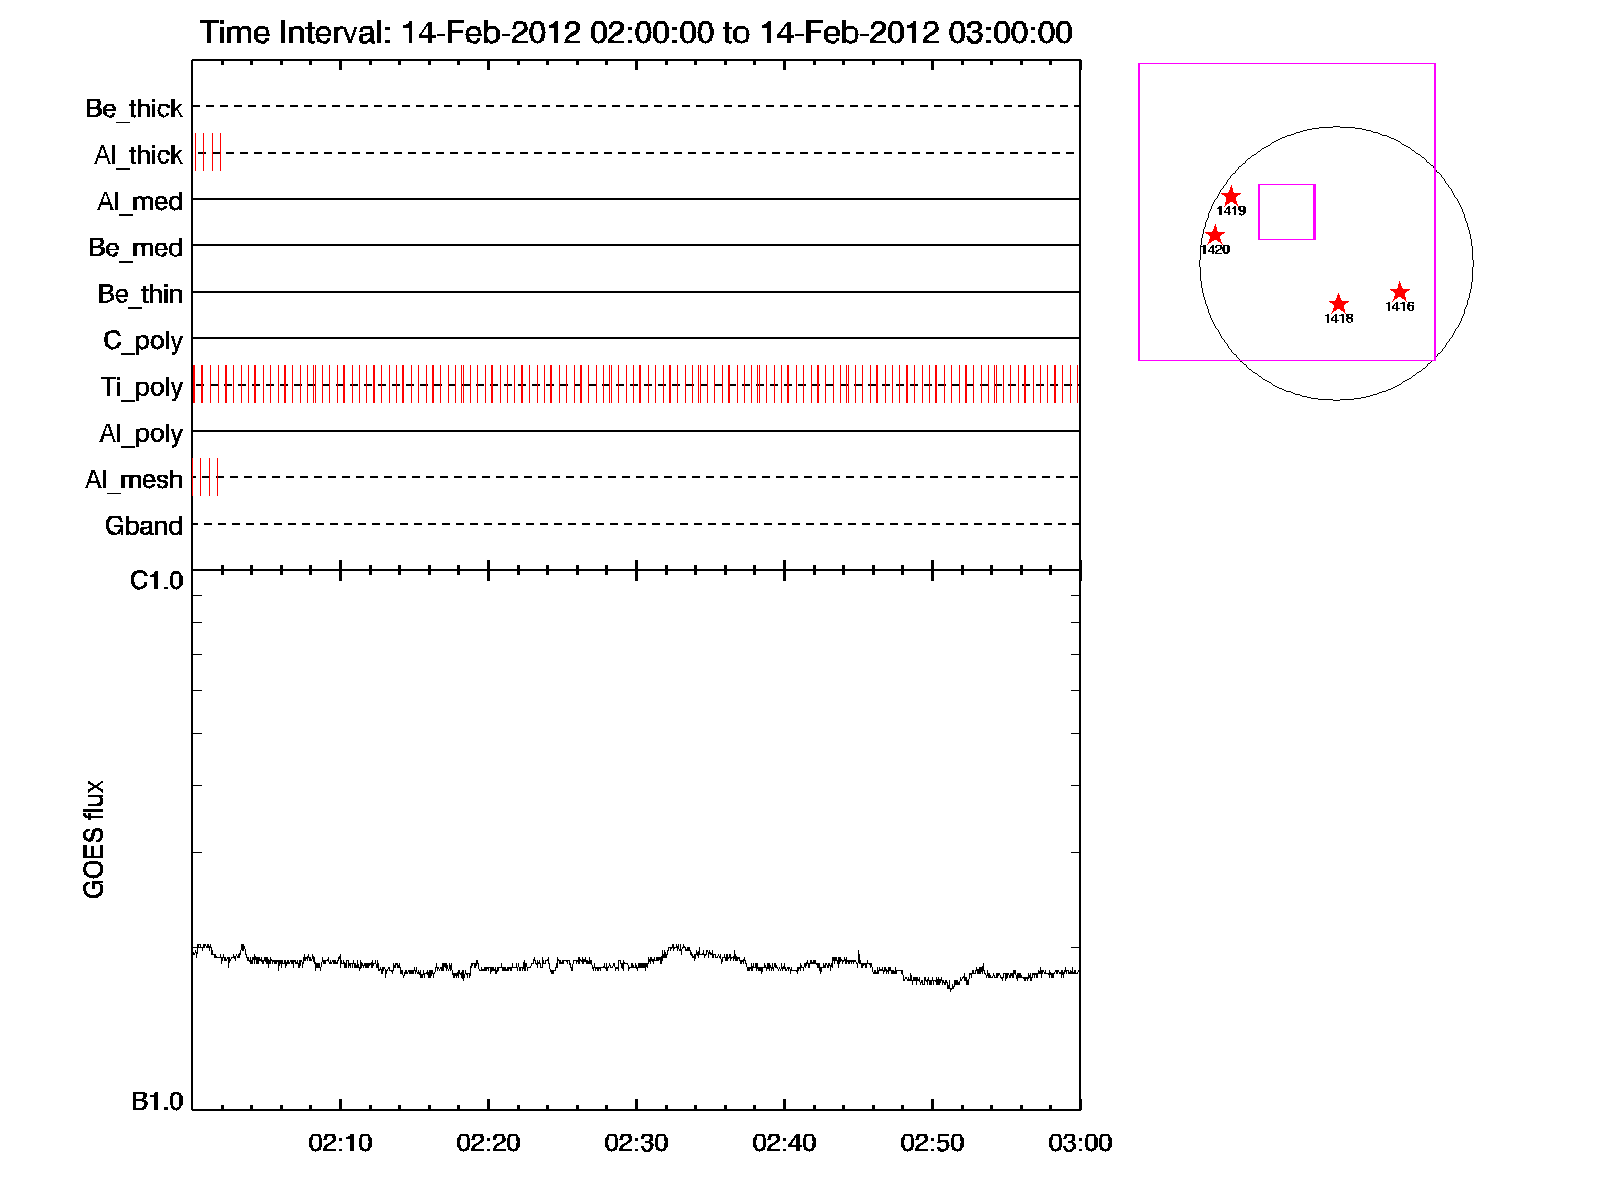Click the Gband filter label

144,526
